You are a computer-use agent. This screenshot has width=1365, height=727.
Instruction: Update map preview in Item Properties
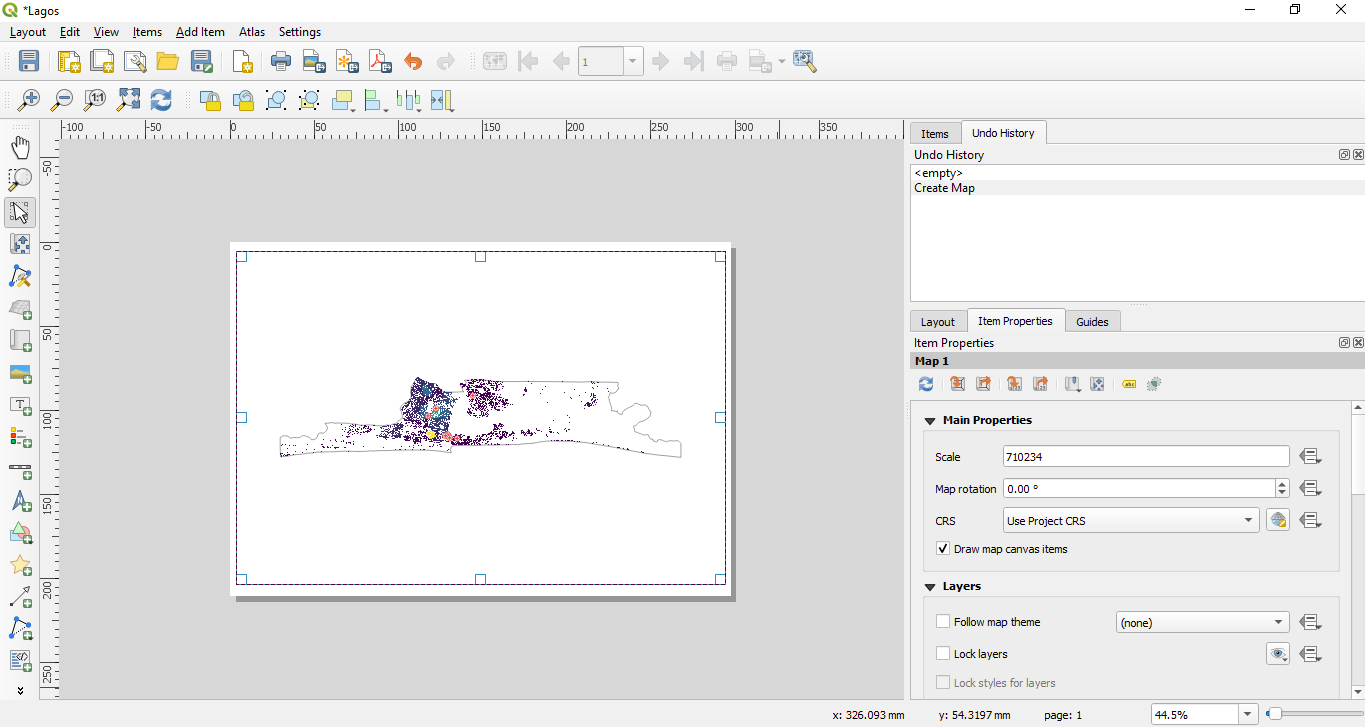click(926, 384)
